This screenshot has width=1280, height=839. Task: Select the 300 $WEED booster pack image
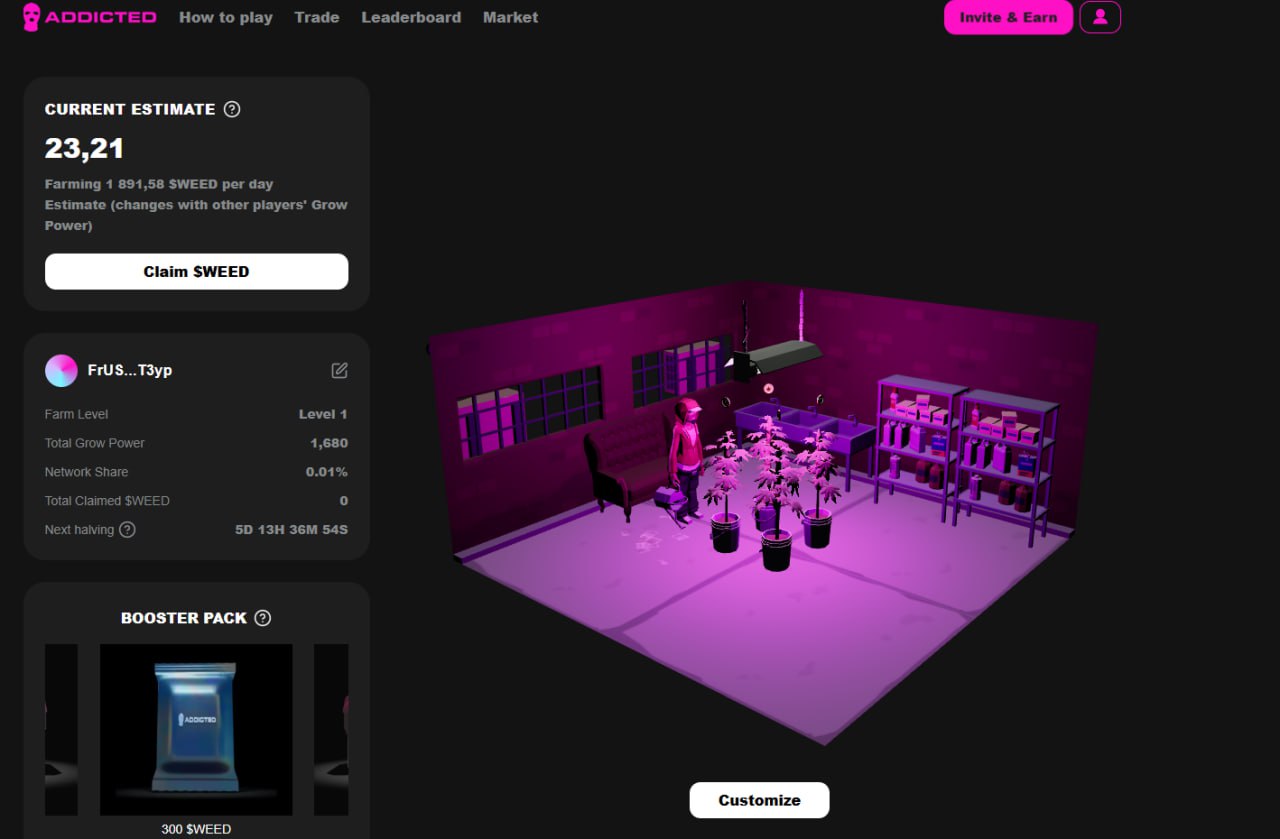(x=196, y=729)
